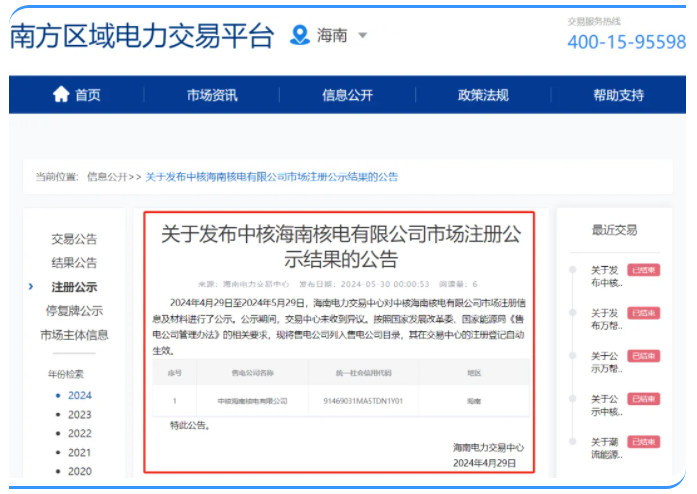Filter by year 2022

[80, 434]
